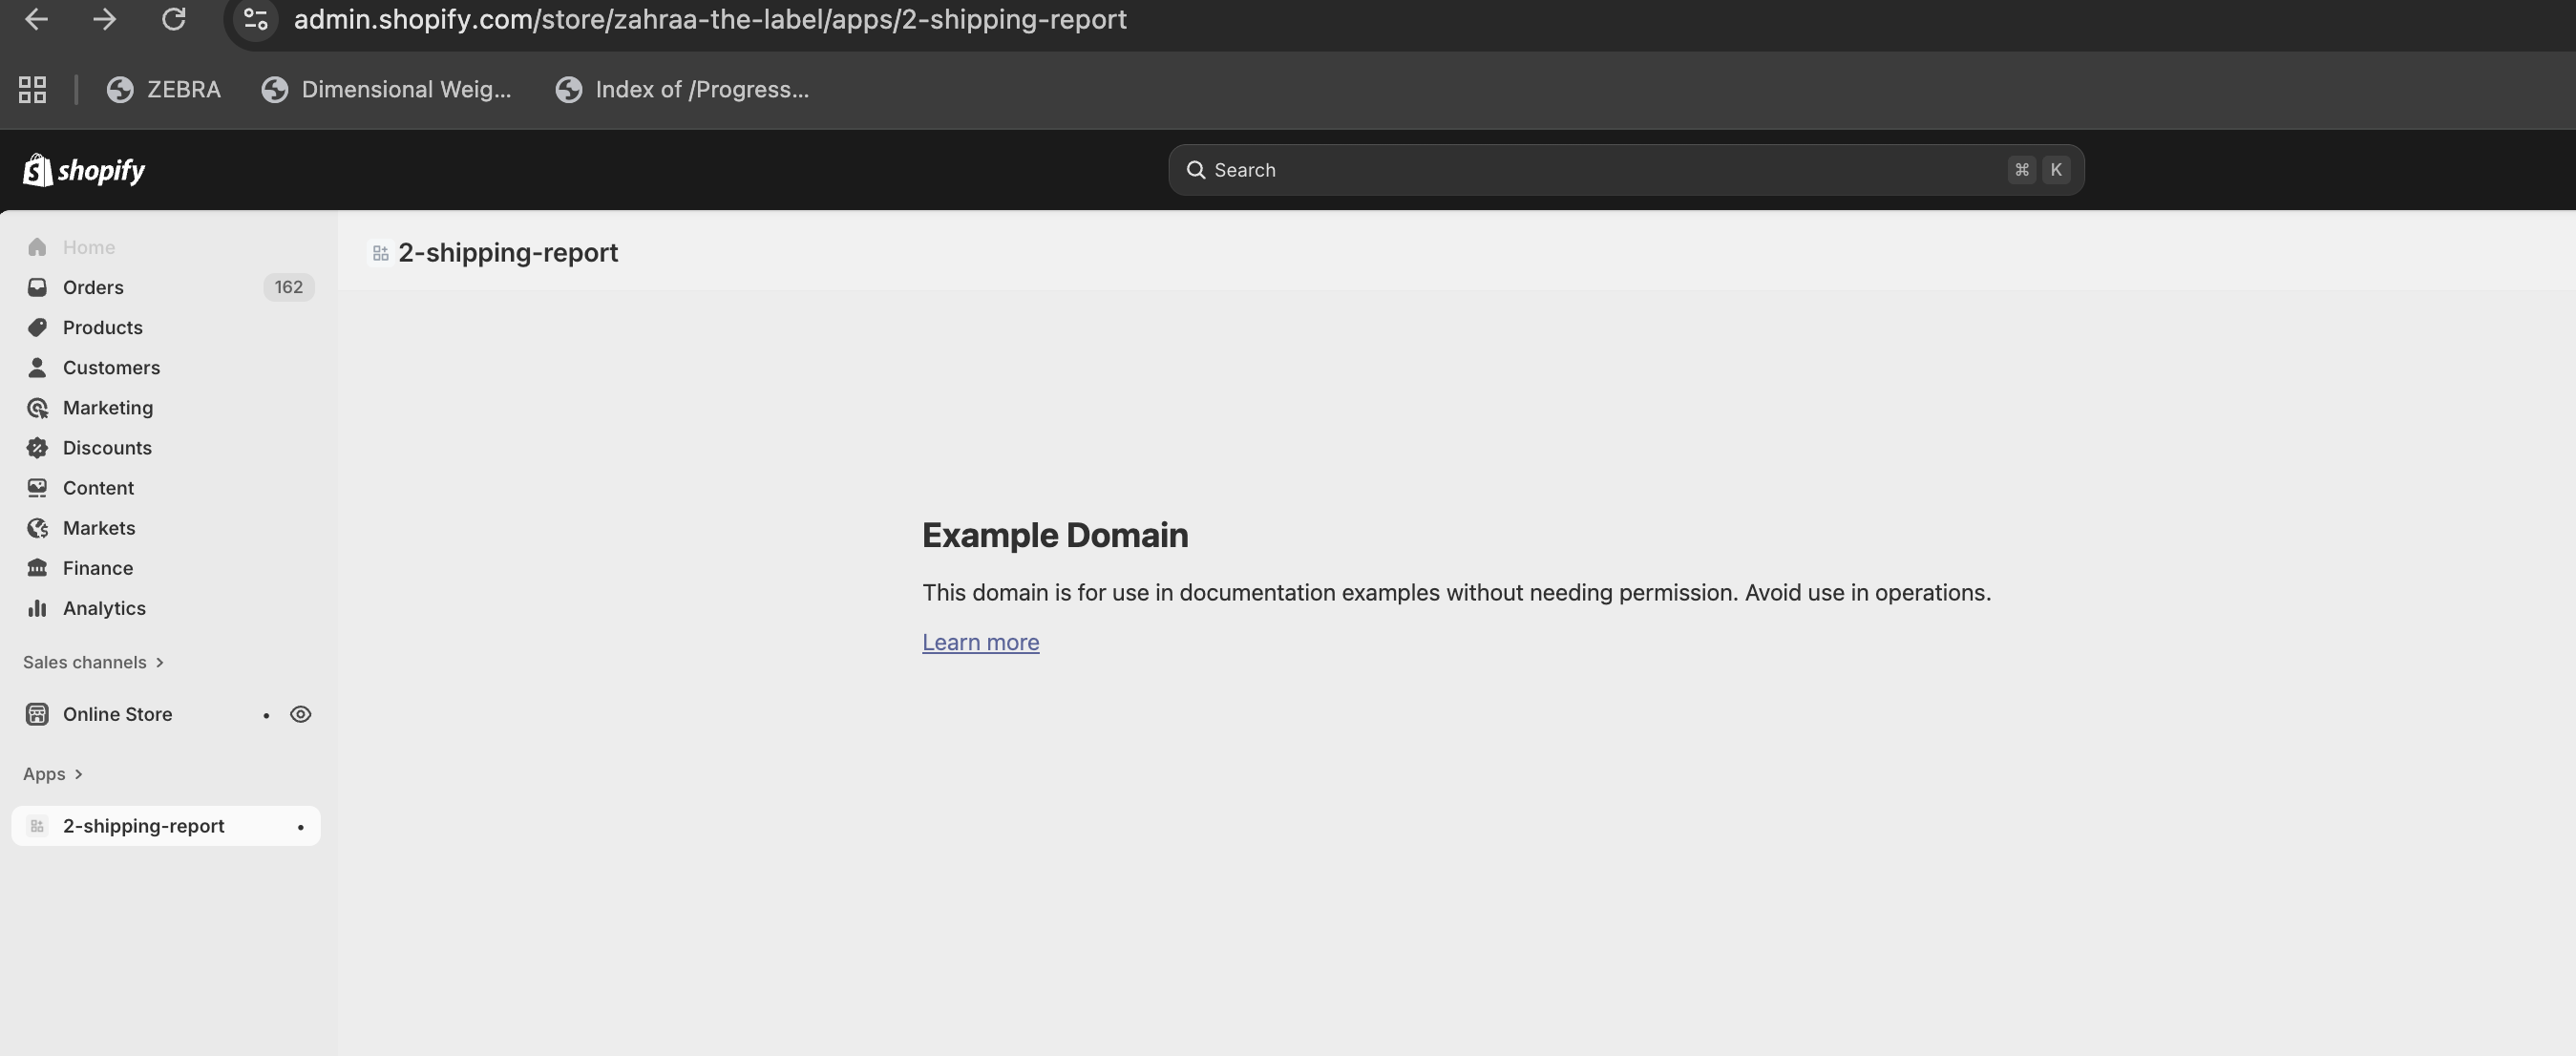Click the Orders inbox icon

[37, 288]
